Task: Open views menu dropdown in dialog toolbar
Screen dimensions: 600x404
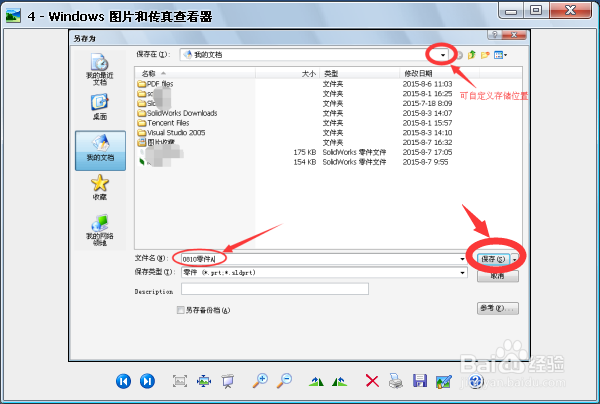Action: 501,55
